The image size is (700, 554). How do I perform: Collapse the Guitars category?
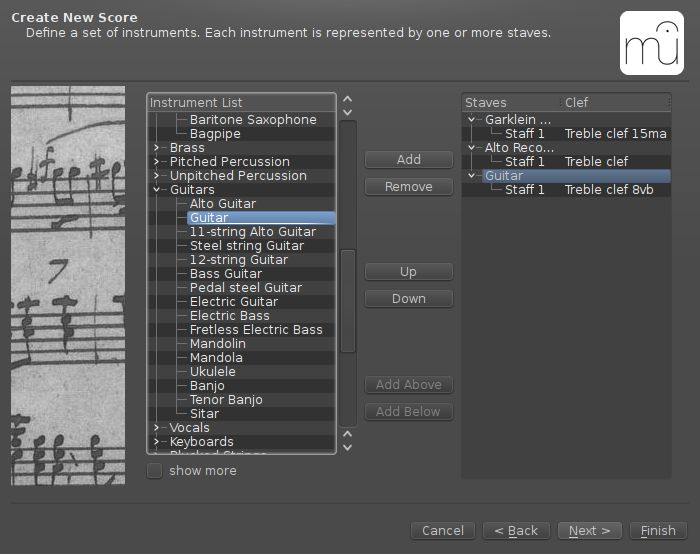click(157, 190)
